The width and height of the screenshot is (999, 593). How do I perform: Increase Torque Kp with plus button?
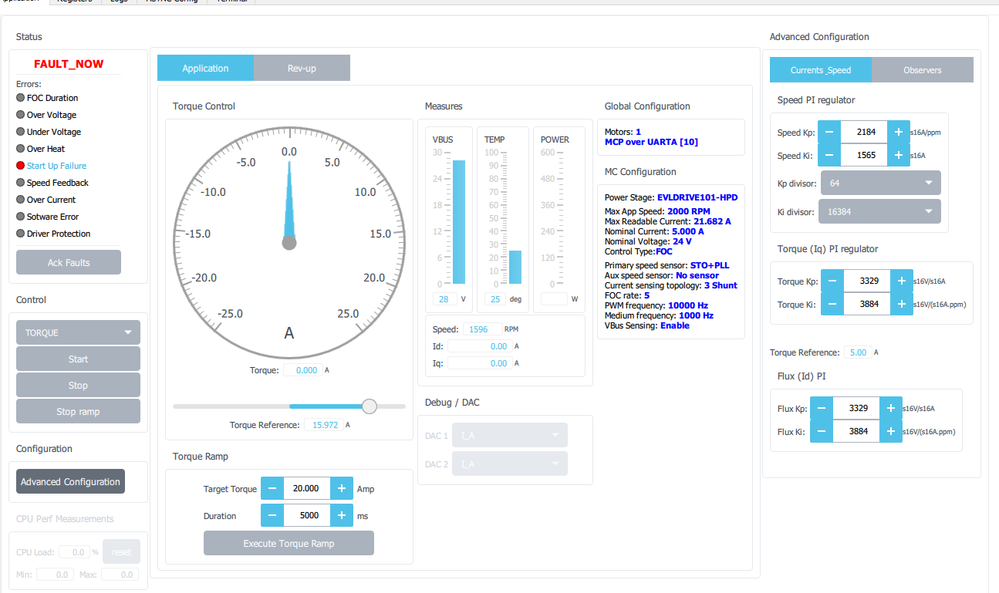tap(902, 281)
